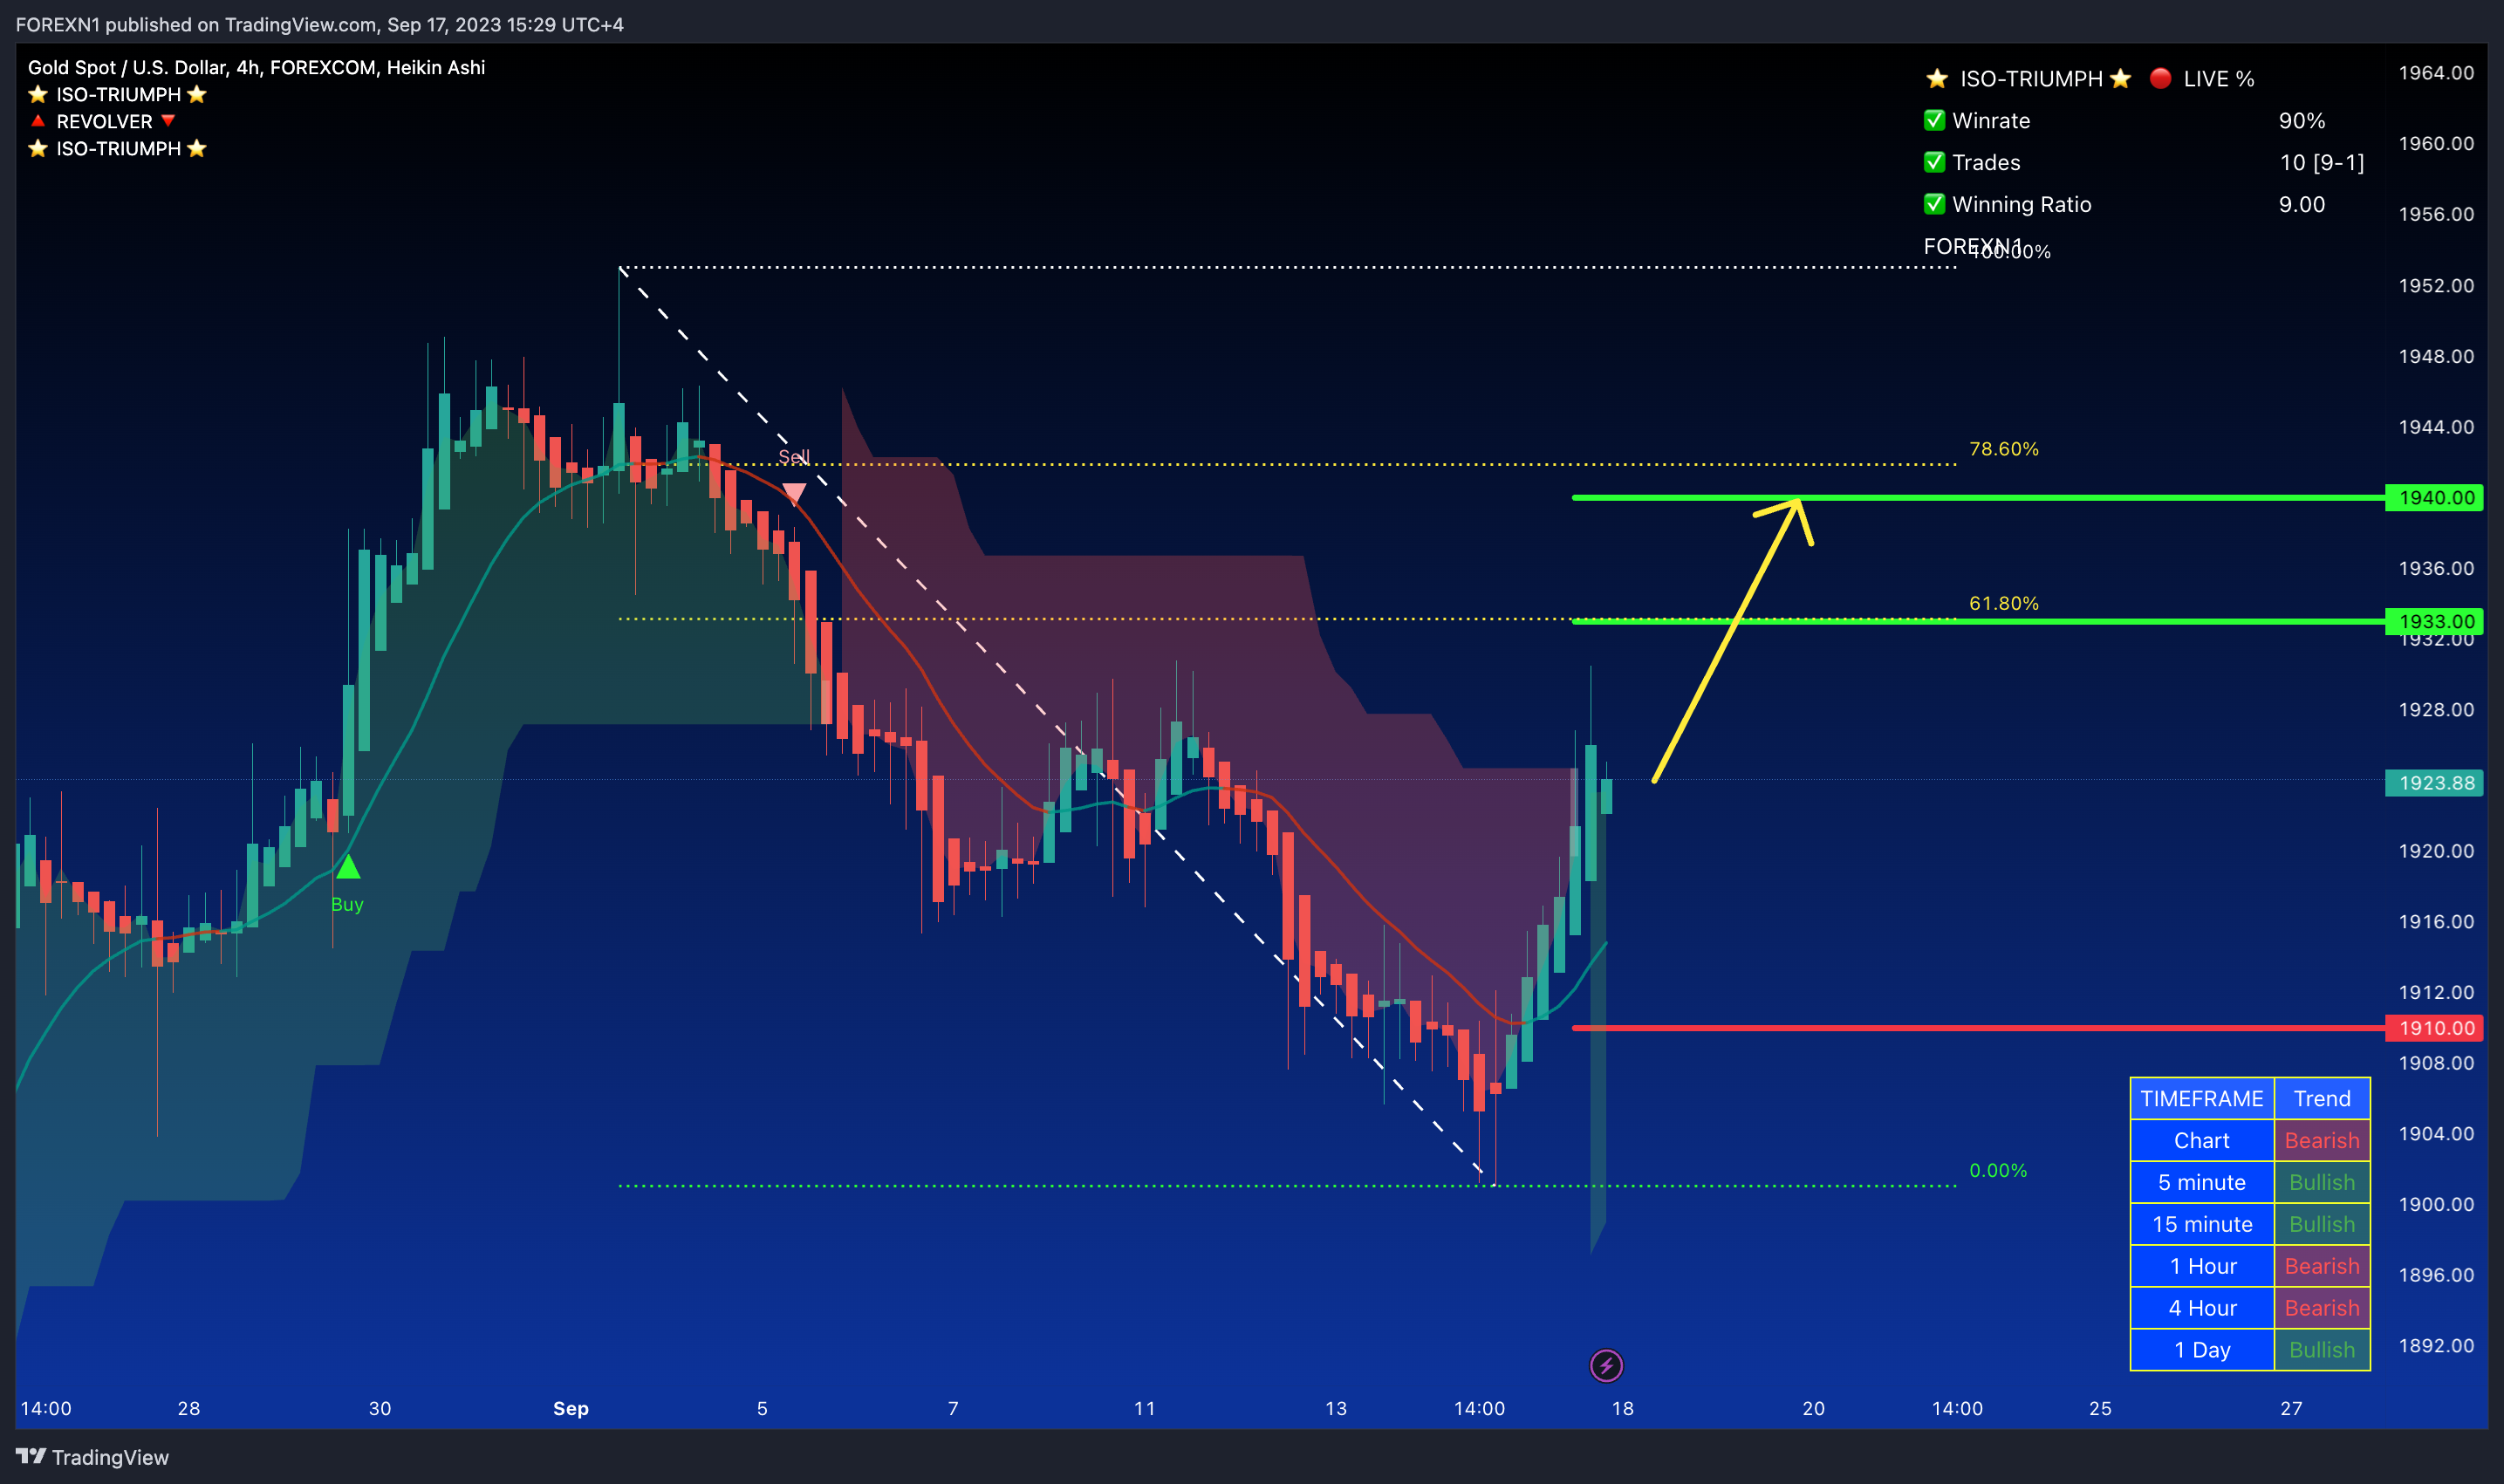Click the 1 Hour timeframe cell
Image resolution: width=2504 pixels, height=1484 pixels.
tap(2202, 1266)
